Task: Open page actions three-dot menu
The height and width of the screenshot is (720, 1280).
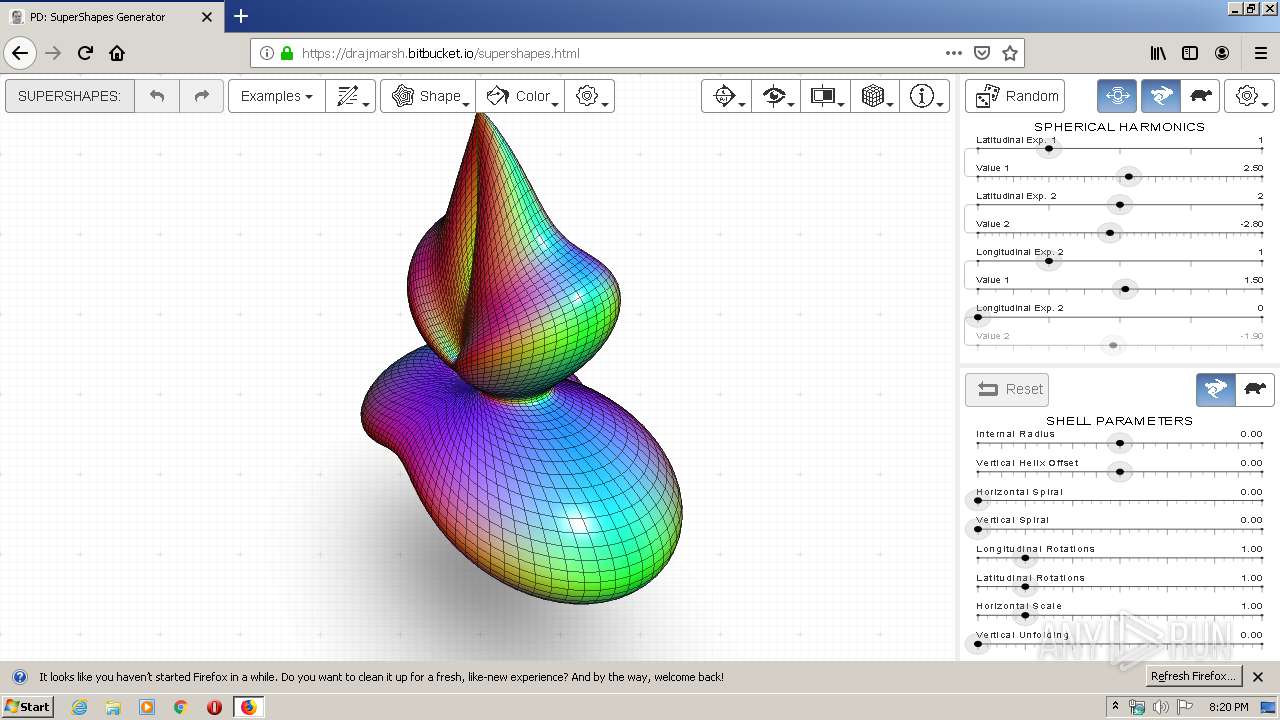Action: point(954,53)
